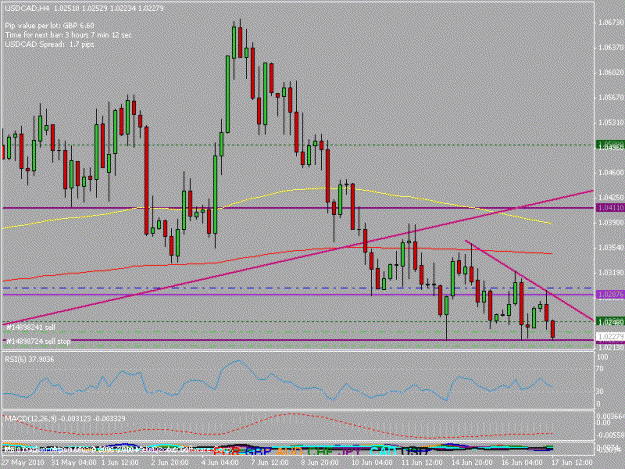Click the '4 Jun 04:00' time axis label
Viewport: 625px width, 469px height.
tap(220, 463)
